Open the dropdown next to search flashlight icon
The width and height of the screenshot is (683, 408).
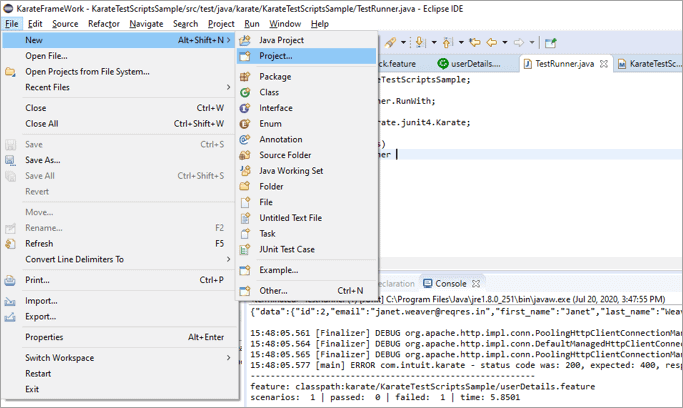403,42
